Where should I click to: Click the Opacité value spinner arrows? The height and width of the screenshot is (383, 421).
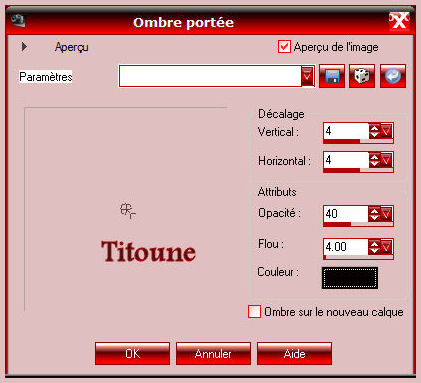coord(374,214)
